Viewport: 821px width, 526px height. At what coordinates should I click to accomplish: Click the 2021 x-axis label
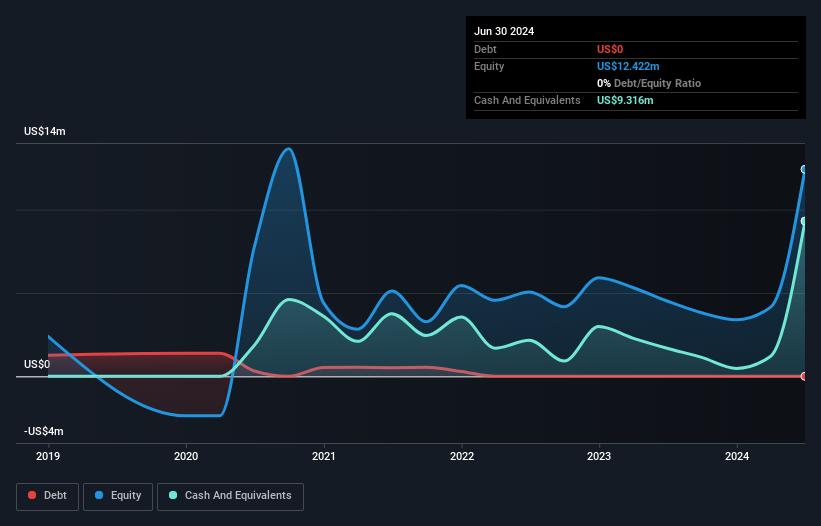[324, 456]
